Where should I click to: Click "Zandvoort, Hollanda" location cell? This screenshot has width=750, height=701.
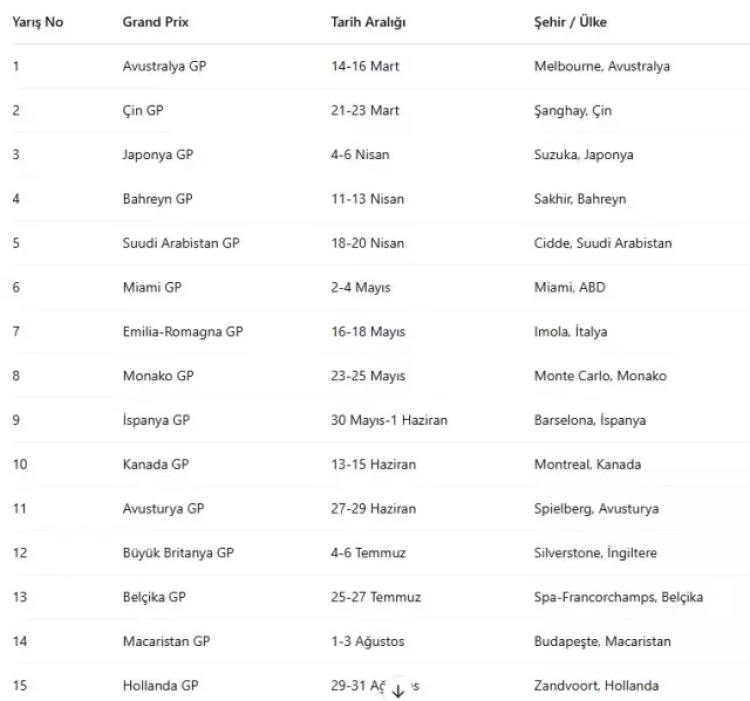click(596, 685)
